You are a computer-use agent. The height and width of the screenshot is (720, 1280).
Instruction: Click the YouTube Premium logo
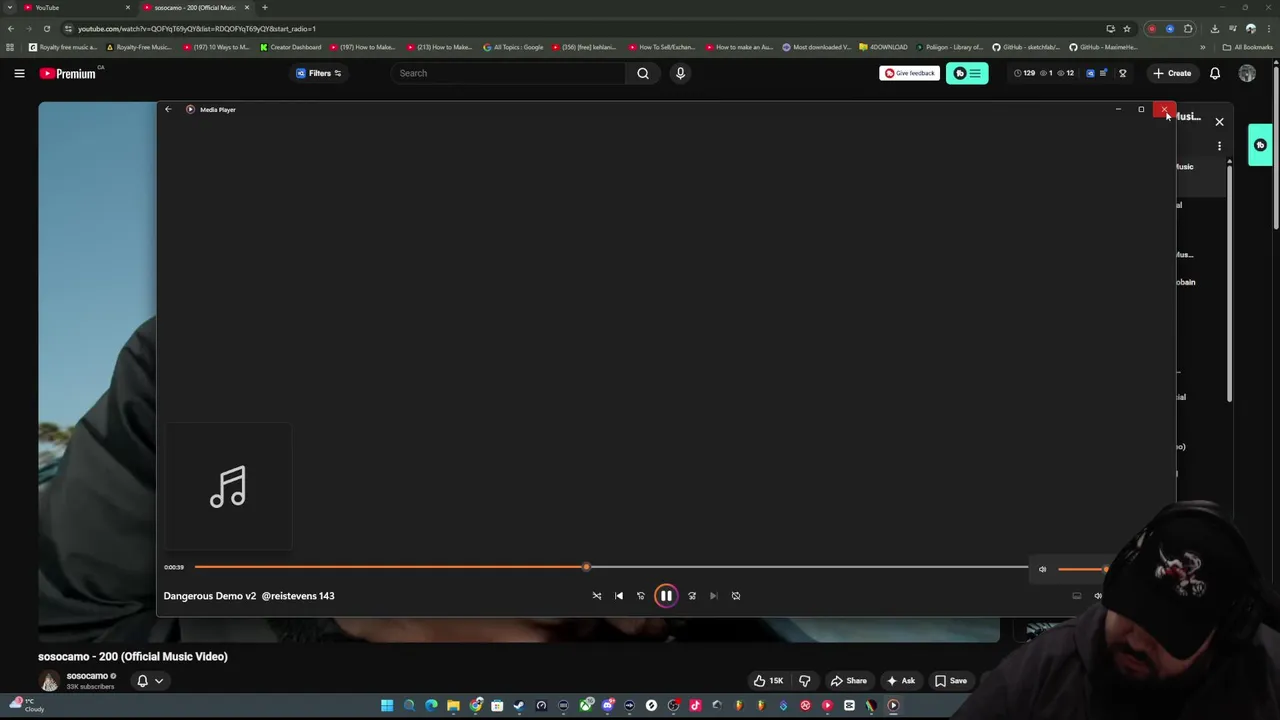[68, 73]
